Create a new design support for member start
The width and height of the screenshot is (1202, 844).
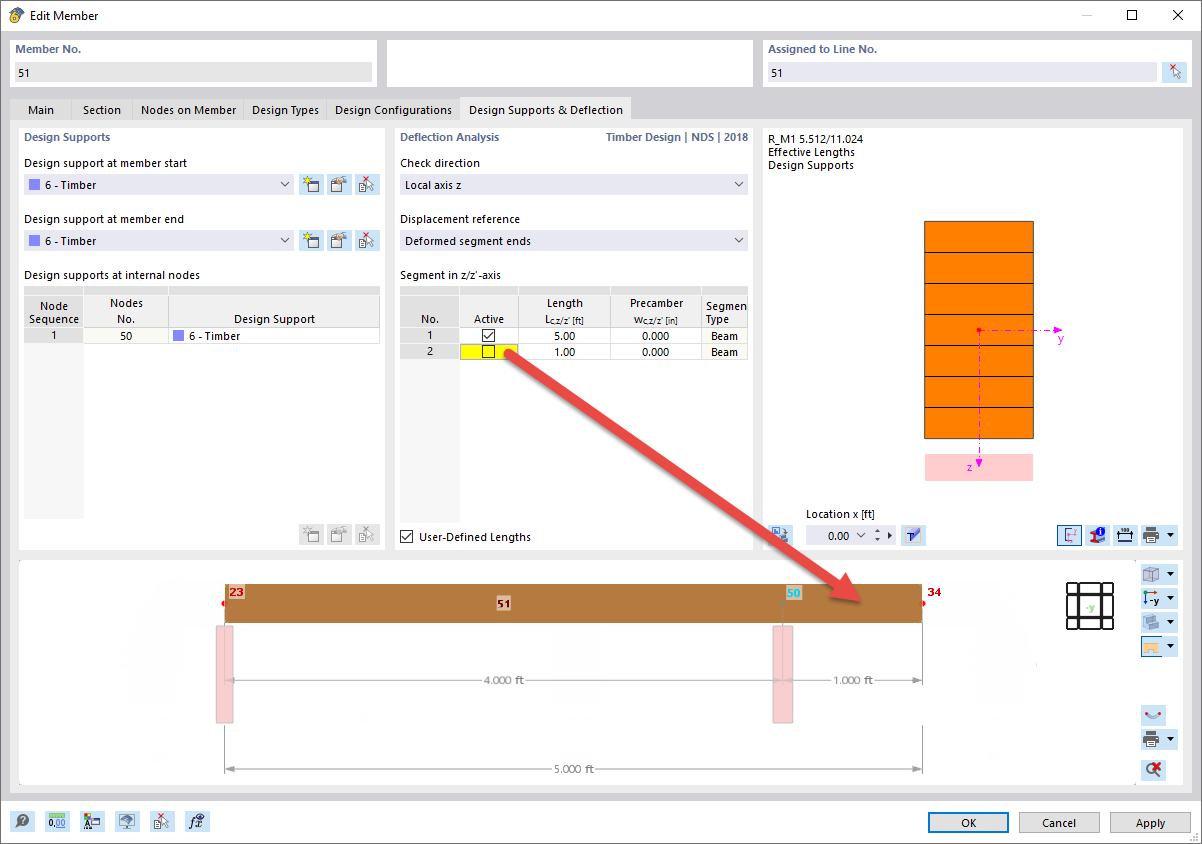point(311,184)
